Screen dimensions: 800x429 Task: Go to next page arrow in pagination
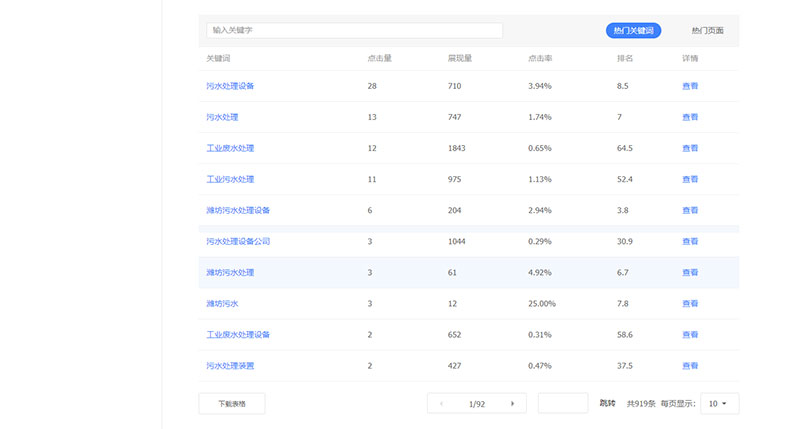coord(512,404)
